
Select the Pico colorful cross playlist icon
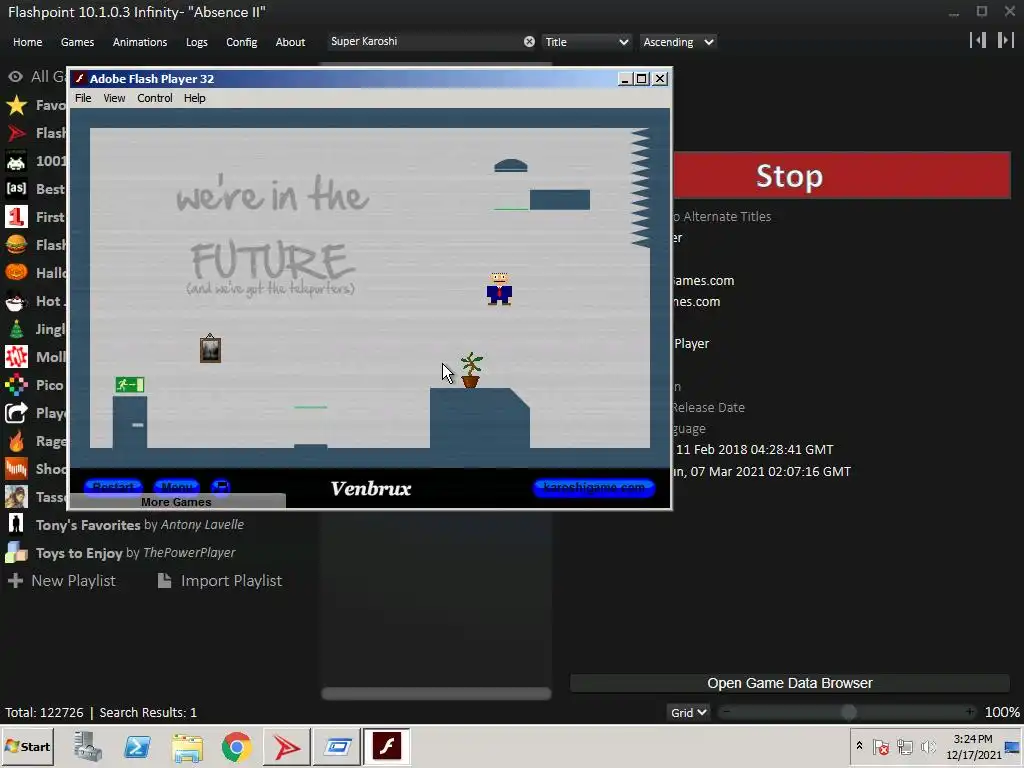coord(16,385)
